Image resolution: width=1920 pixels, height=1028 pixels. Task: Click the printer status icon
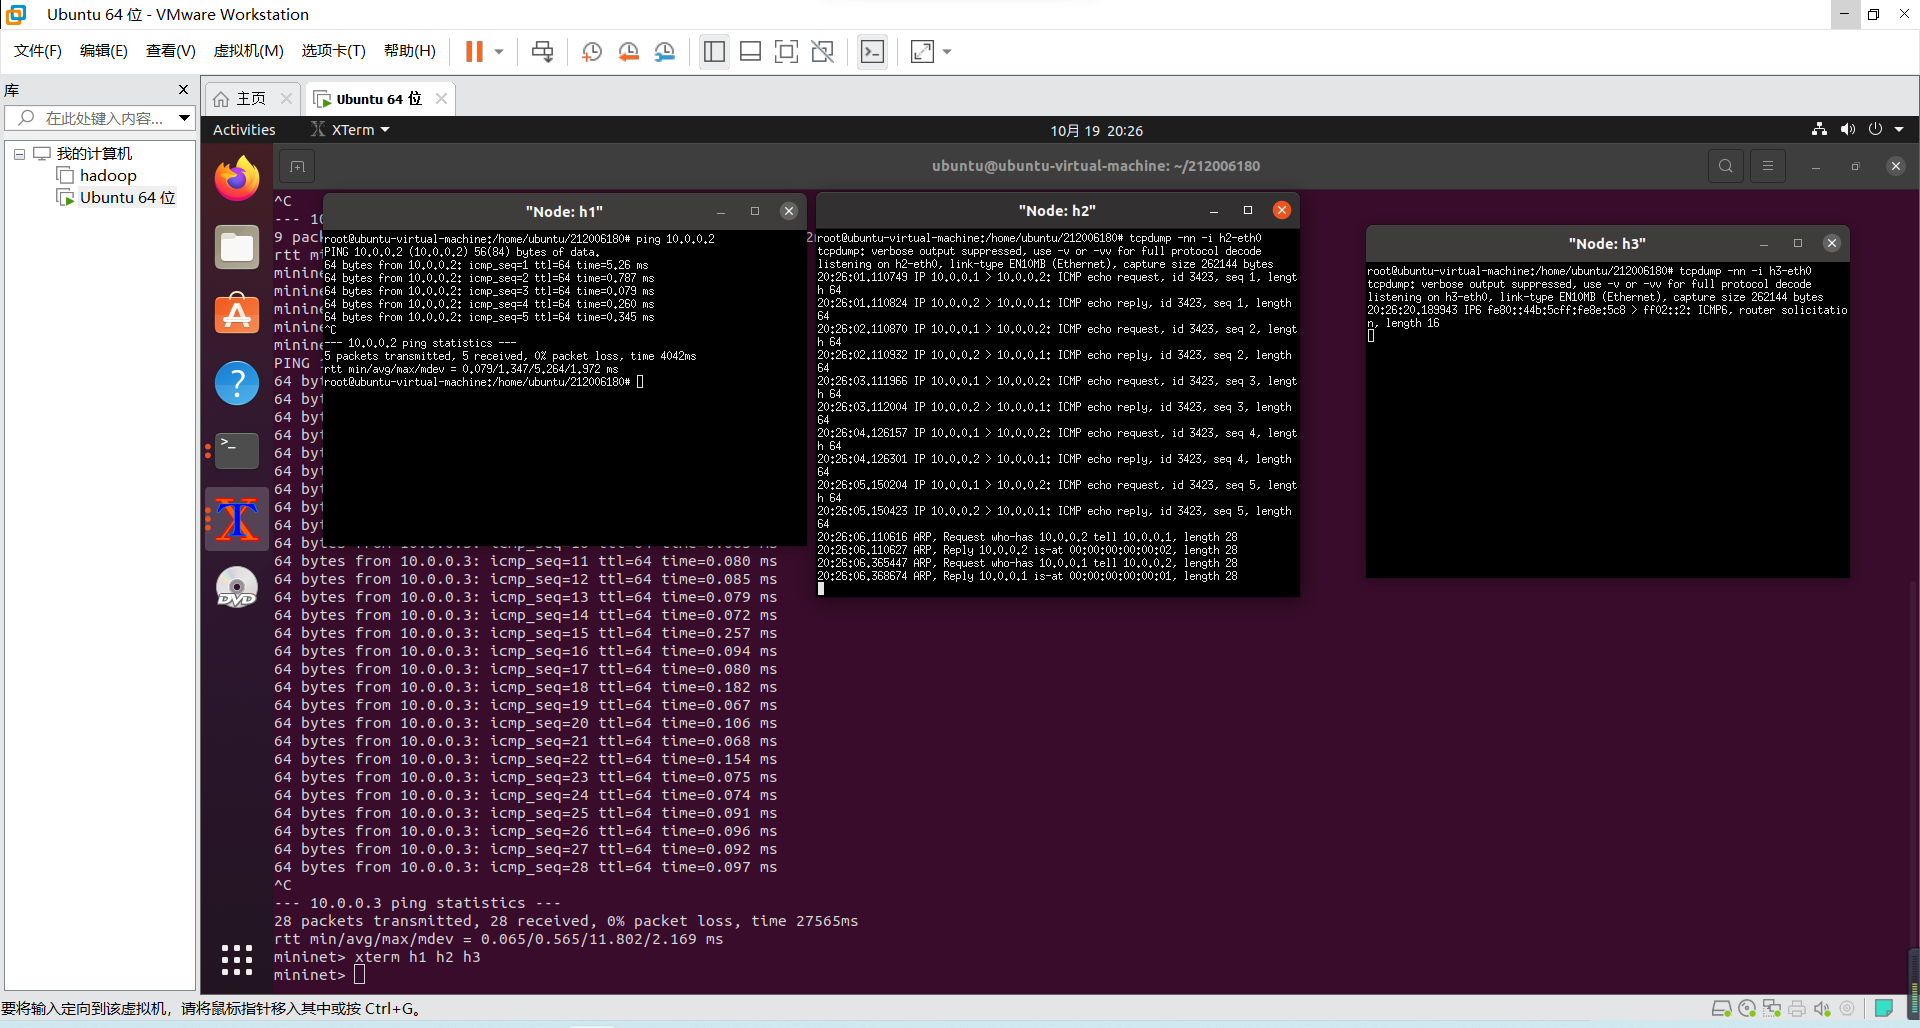pyautogui.click(x=1797, y=1008)
